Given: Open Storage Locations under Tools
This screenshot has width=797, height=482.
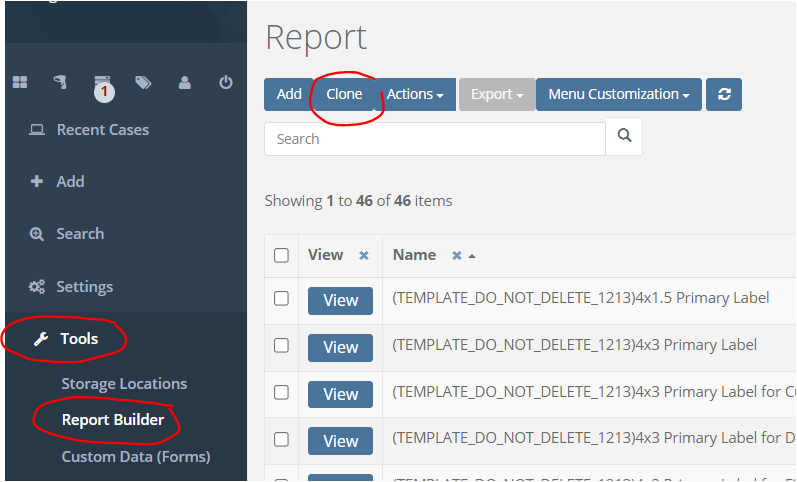Looking at the screenshot, I should coord(124,384).
